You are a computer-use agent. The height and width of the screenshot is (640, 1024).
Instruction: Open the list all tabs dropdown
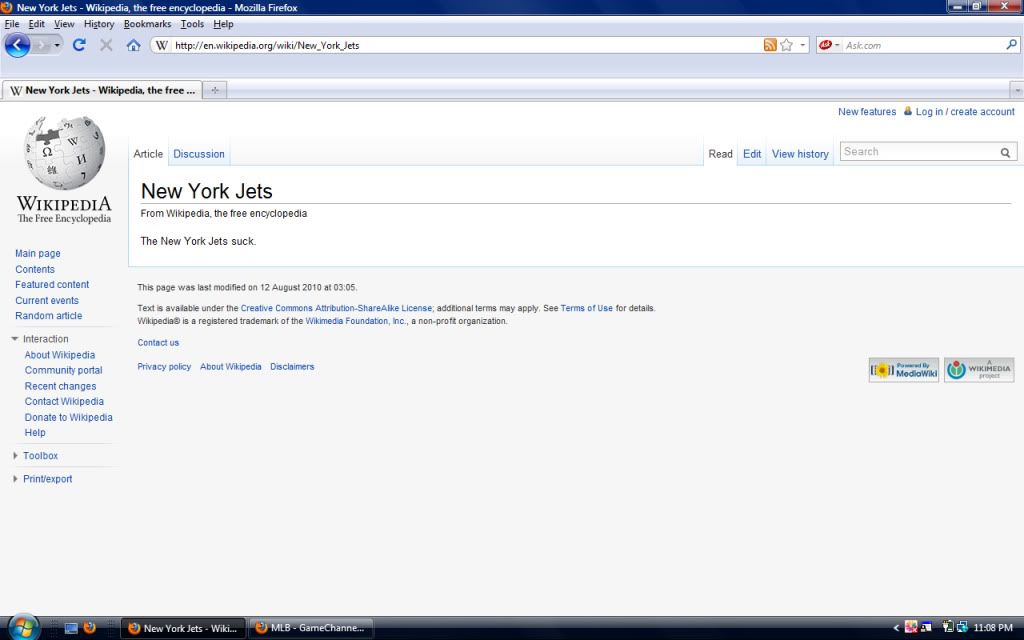tap(1017, 90)
